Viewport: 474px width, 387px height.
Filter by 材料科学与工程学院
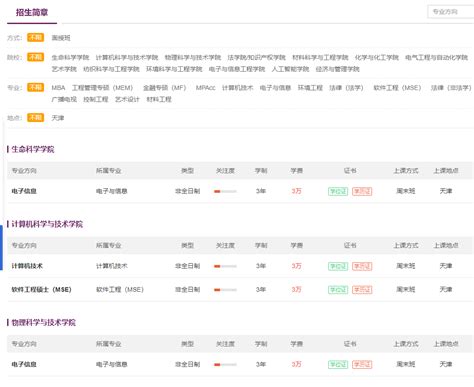(x=320, y=57)
